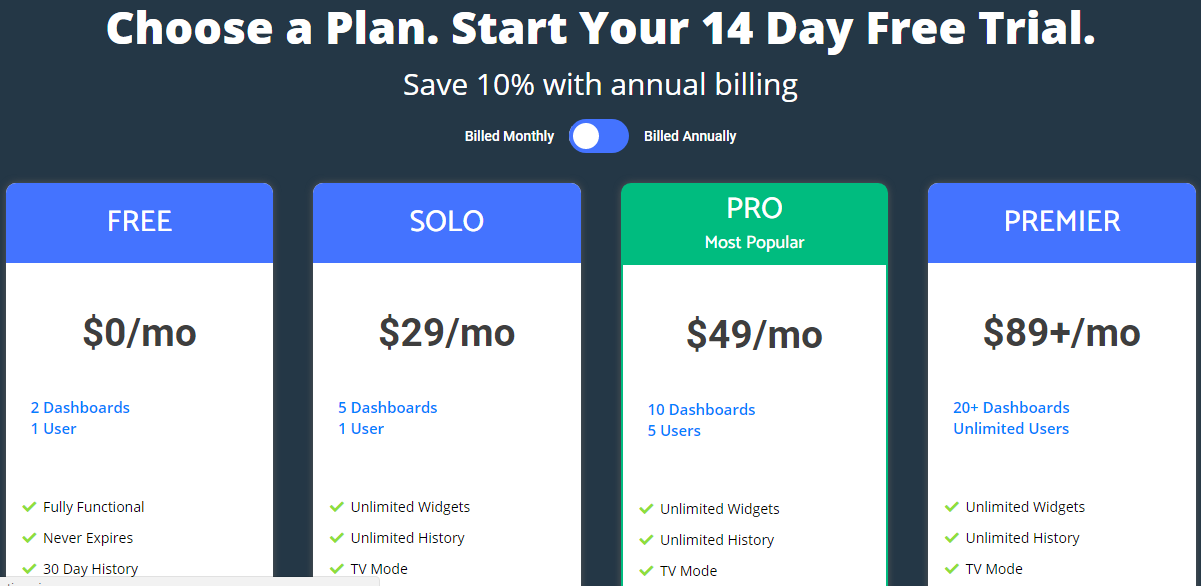Click the Billed Annually label
This screenshot has width=1201, height=586.
coord(690,136)
